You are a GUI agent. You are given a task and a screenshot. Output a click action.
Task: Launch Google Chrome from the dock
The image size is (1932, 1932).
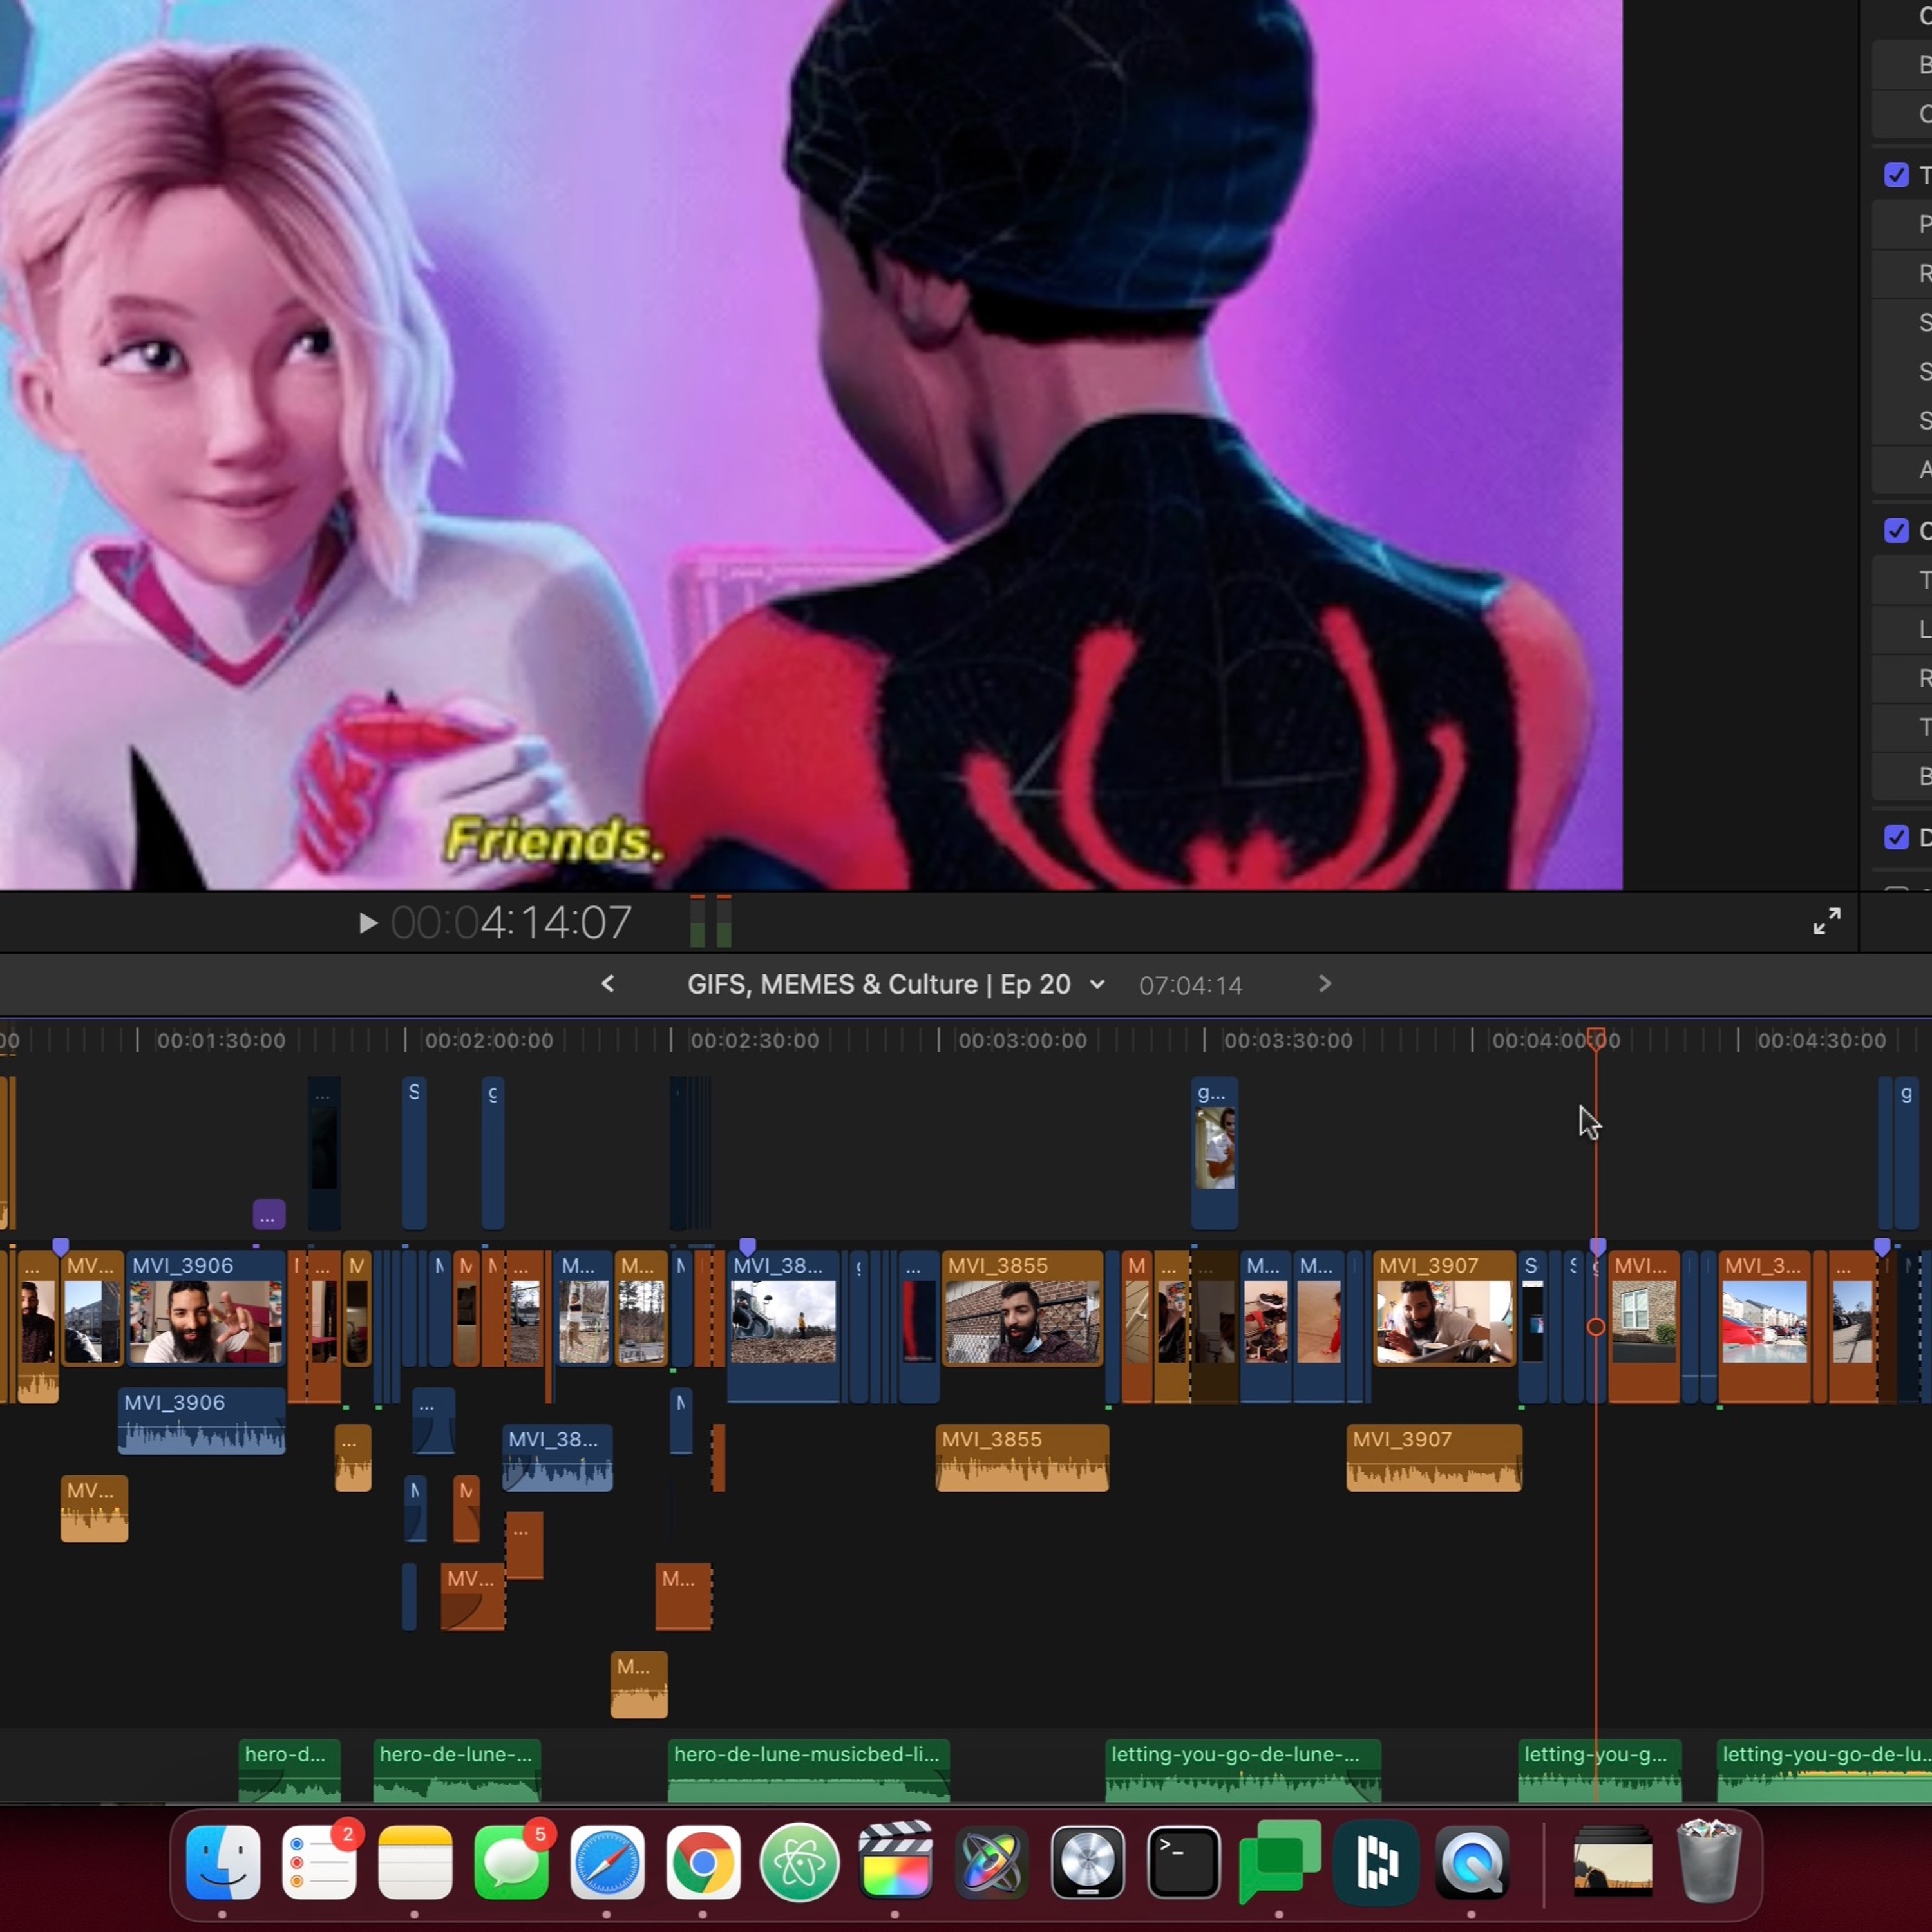[703, 1861]
